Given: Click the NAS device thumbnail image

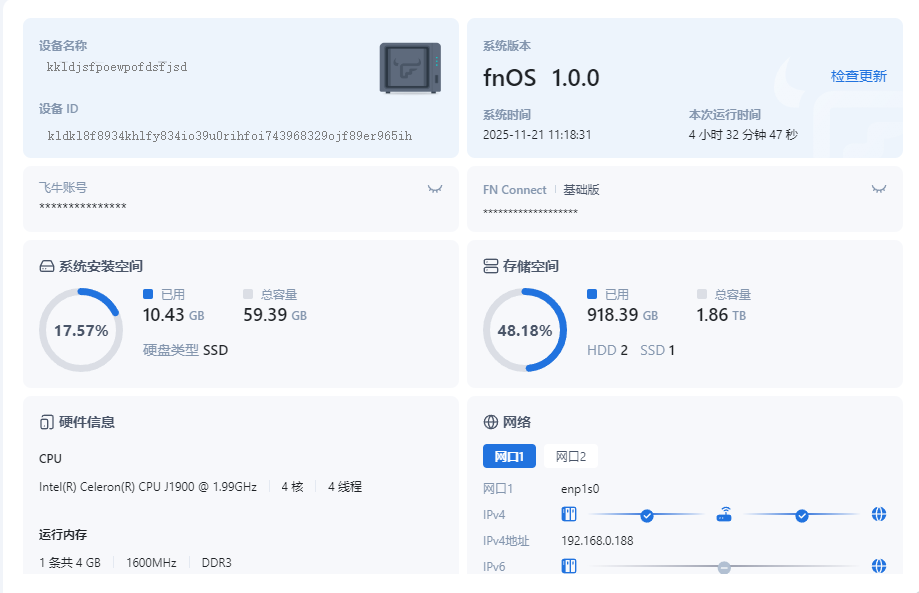Looking at the screenshot, I should (x=410, y=68).
